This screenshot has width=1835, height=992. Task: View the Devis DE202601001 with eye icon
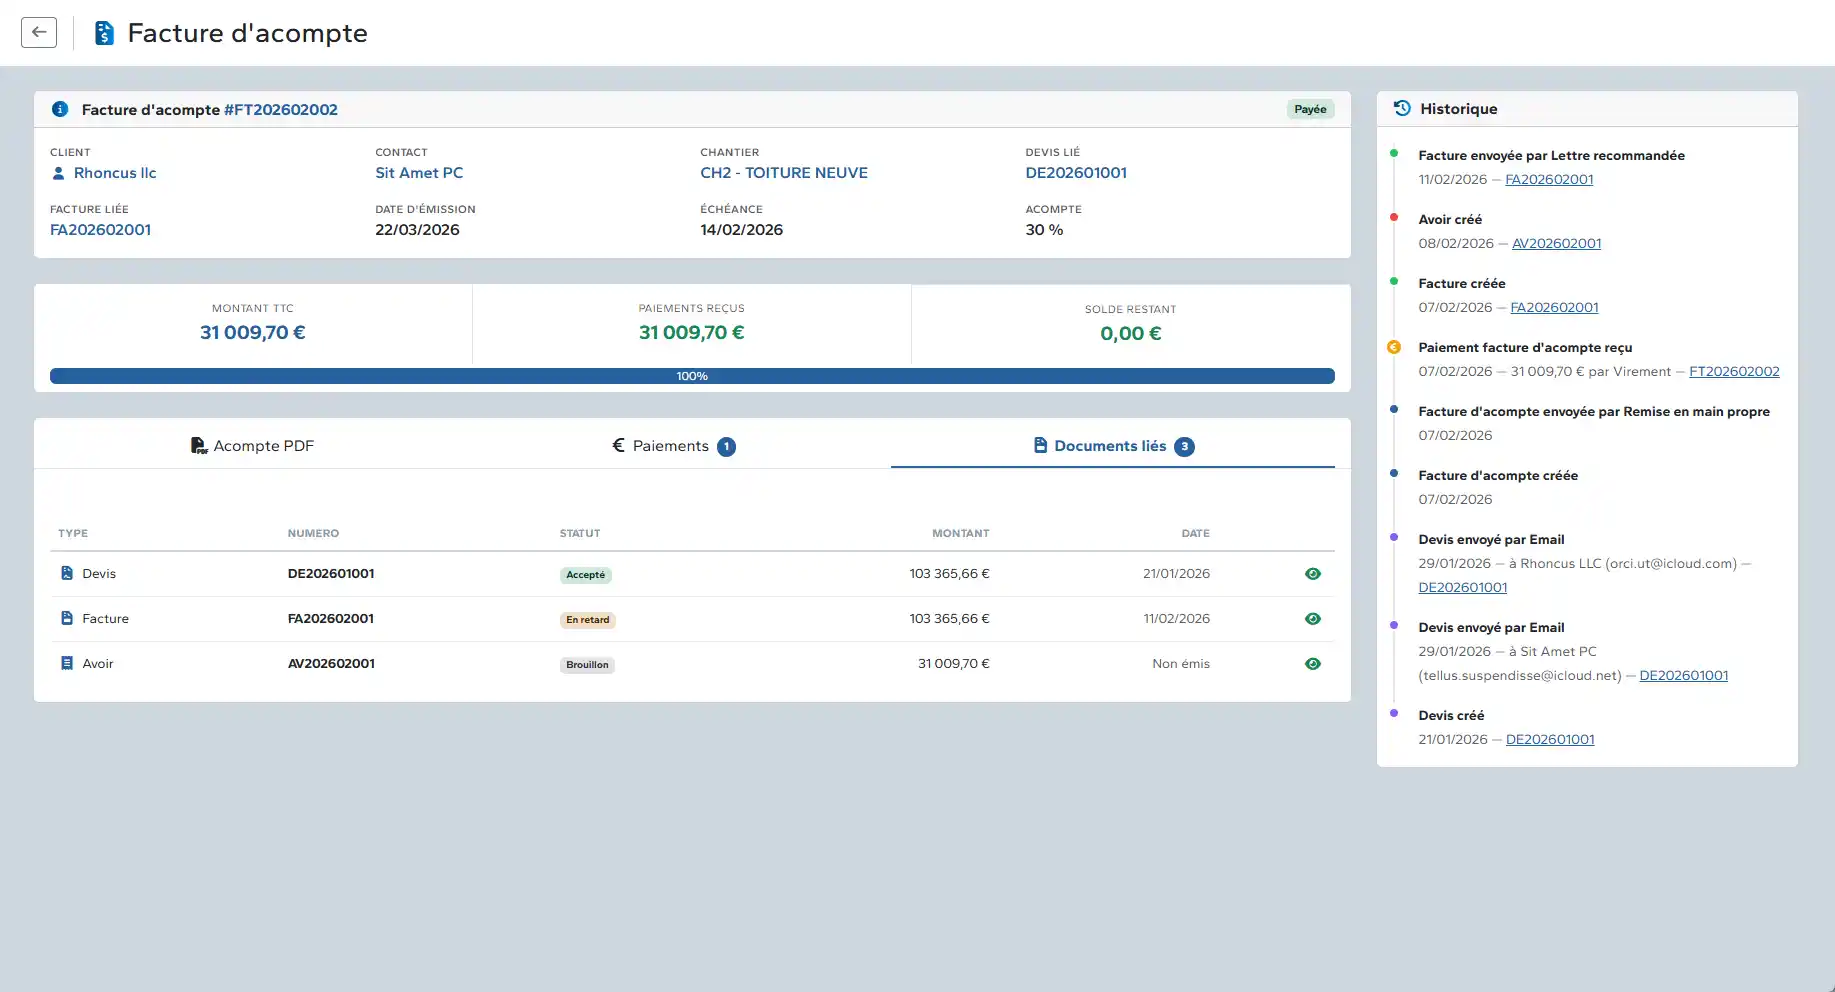coord(1313,574)
